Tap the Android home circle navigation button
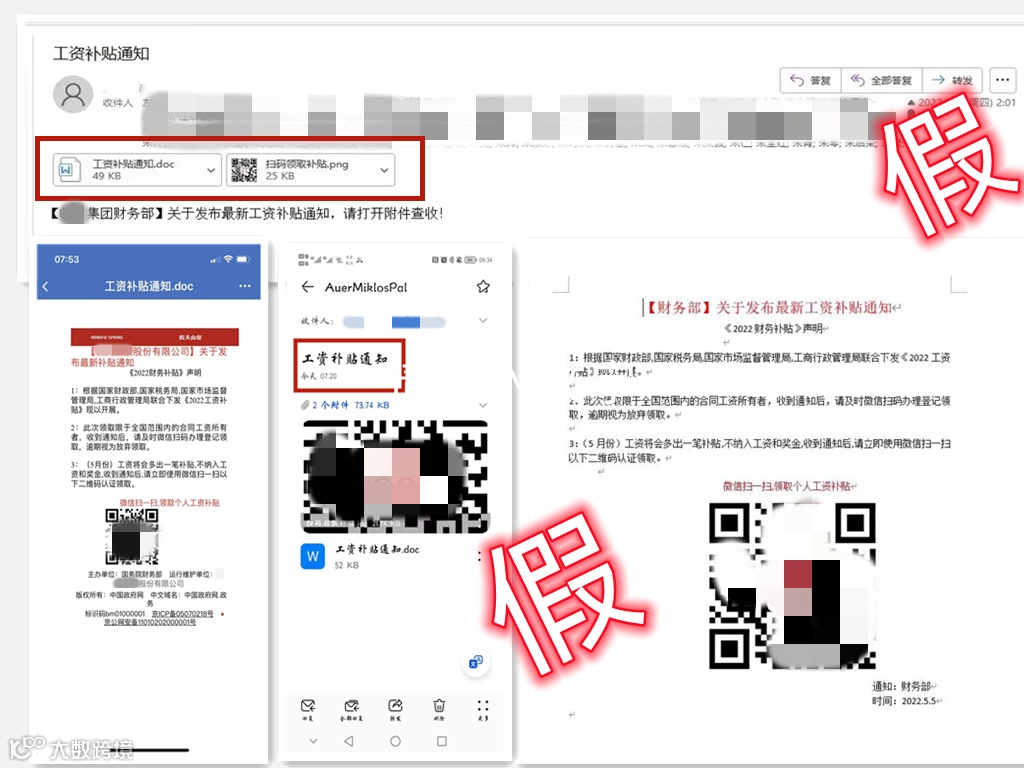Screen dimensions: 1024x768 tap(395, 741)
